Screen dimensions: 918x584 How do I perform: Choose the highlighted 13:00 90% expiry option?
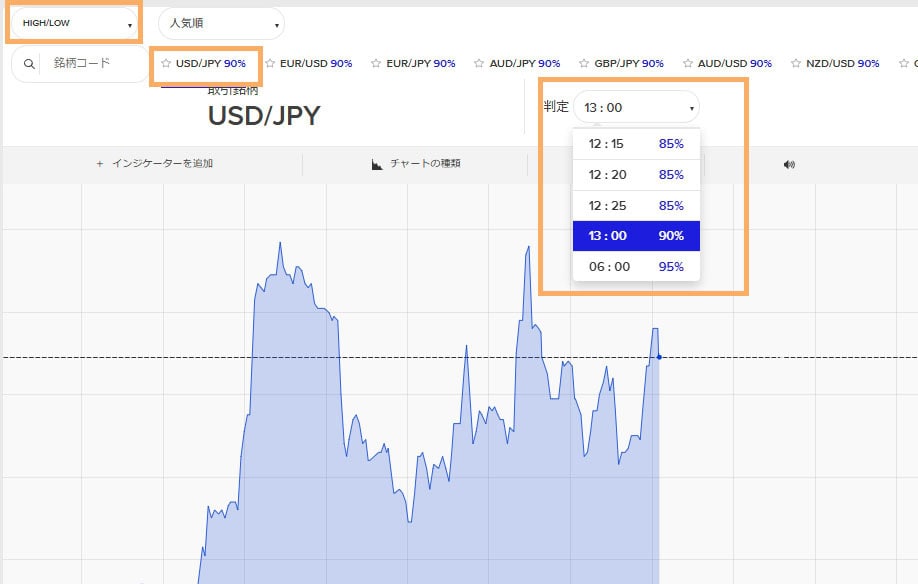click(x=636, y=236)
